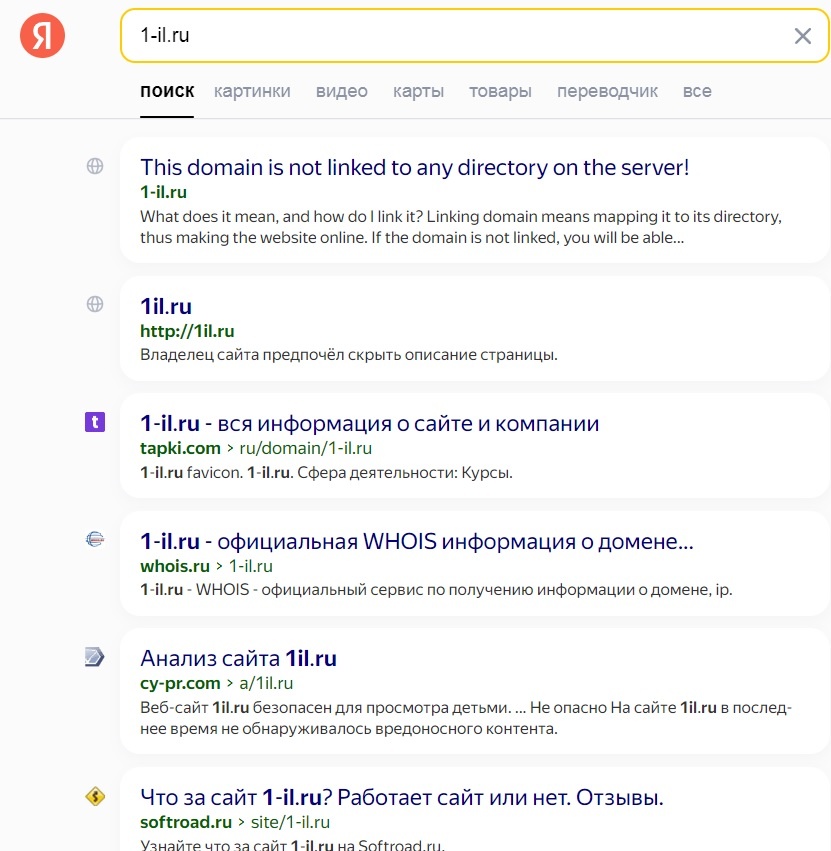Click the globe favicon beside the 1il.ru result
The image size is (831, 851).
95,304
